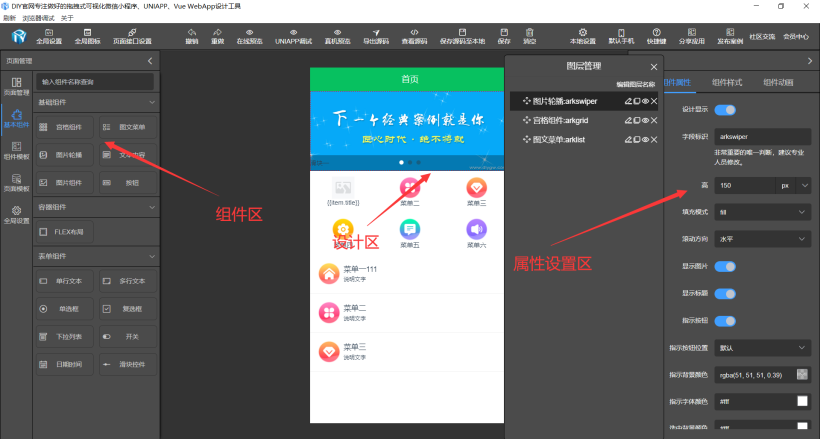Click the 撤销 (undo) toolbar icon

click(192, 36)
